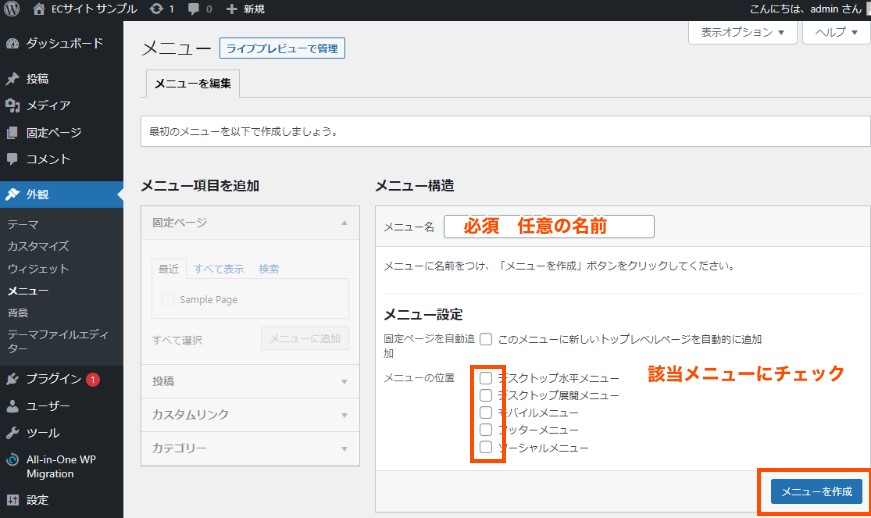This screenshot has height=518, width=871.
Task: Click the メニューを作成 button
Action: click(x=816, y=491)
